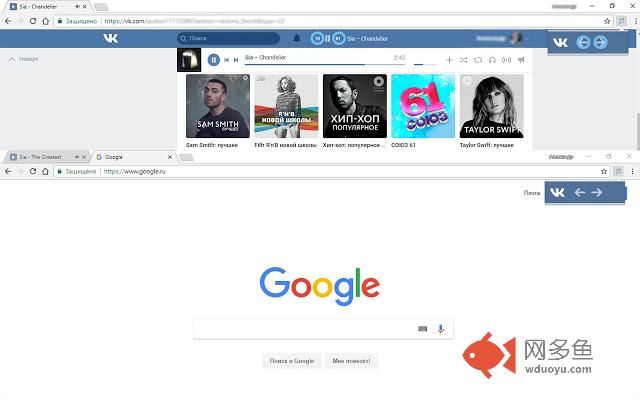Screen dimensions: 640x400
Task: Toggle broadcast status icon in player
Action: 507,60
